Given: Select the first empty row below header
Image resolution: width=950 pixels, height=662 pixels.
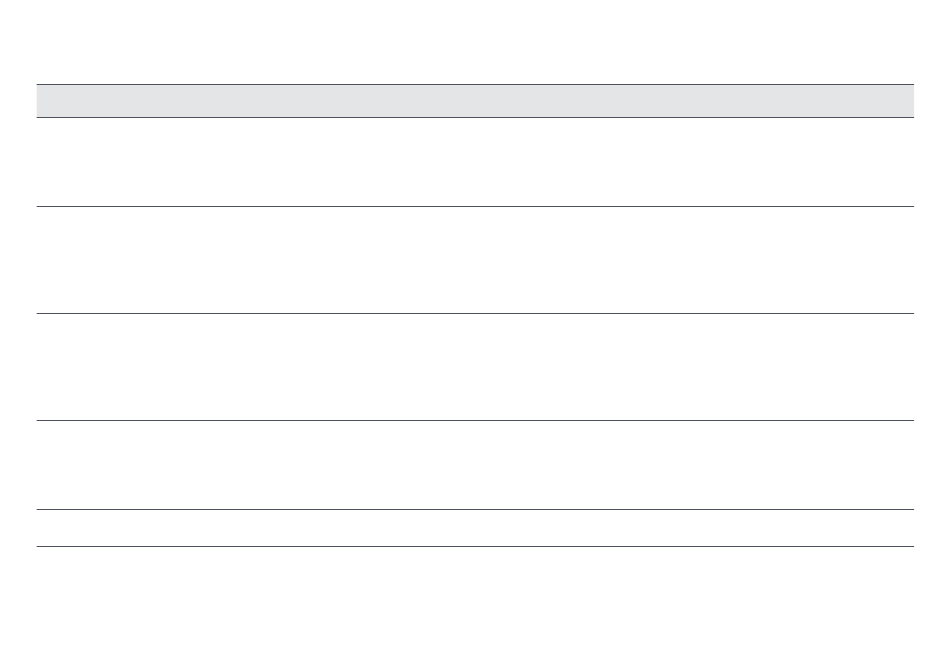Looking at the screenshot, I should (x=475, y=162).
